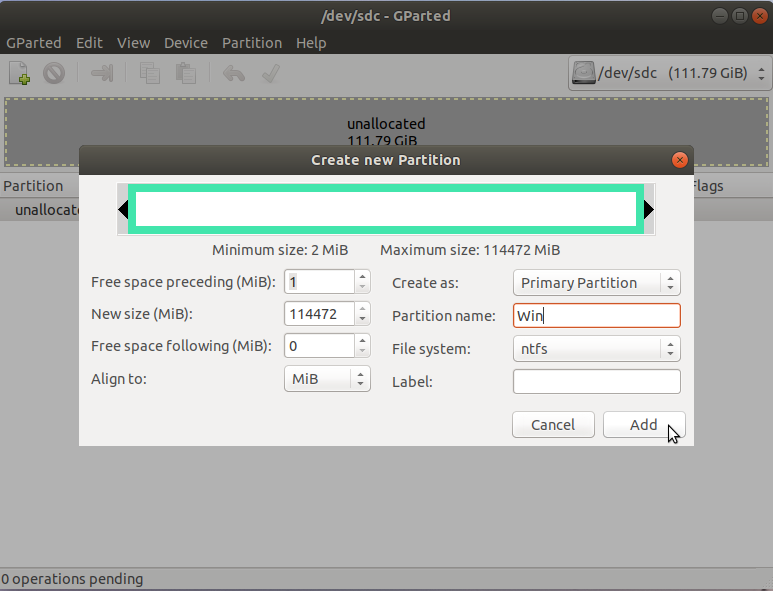Open the /dev/sdc device selector dropdown
773x591 pixels.
[668, 73]
